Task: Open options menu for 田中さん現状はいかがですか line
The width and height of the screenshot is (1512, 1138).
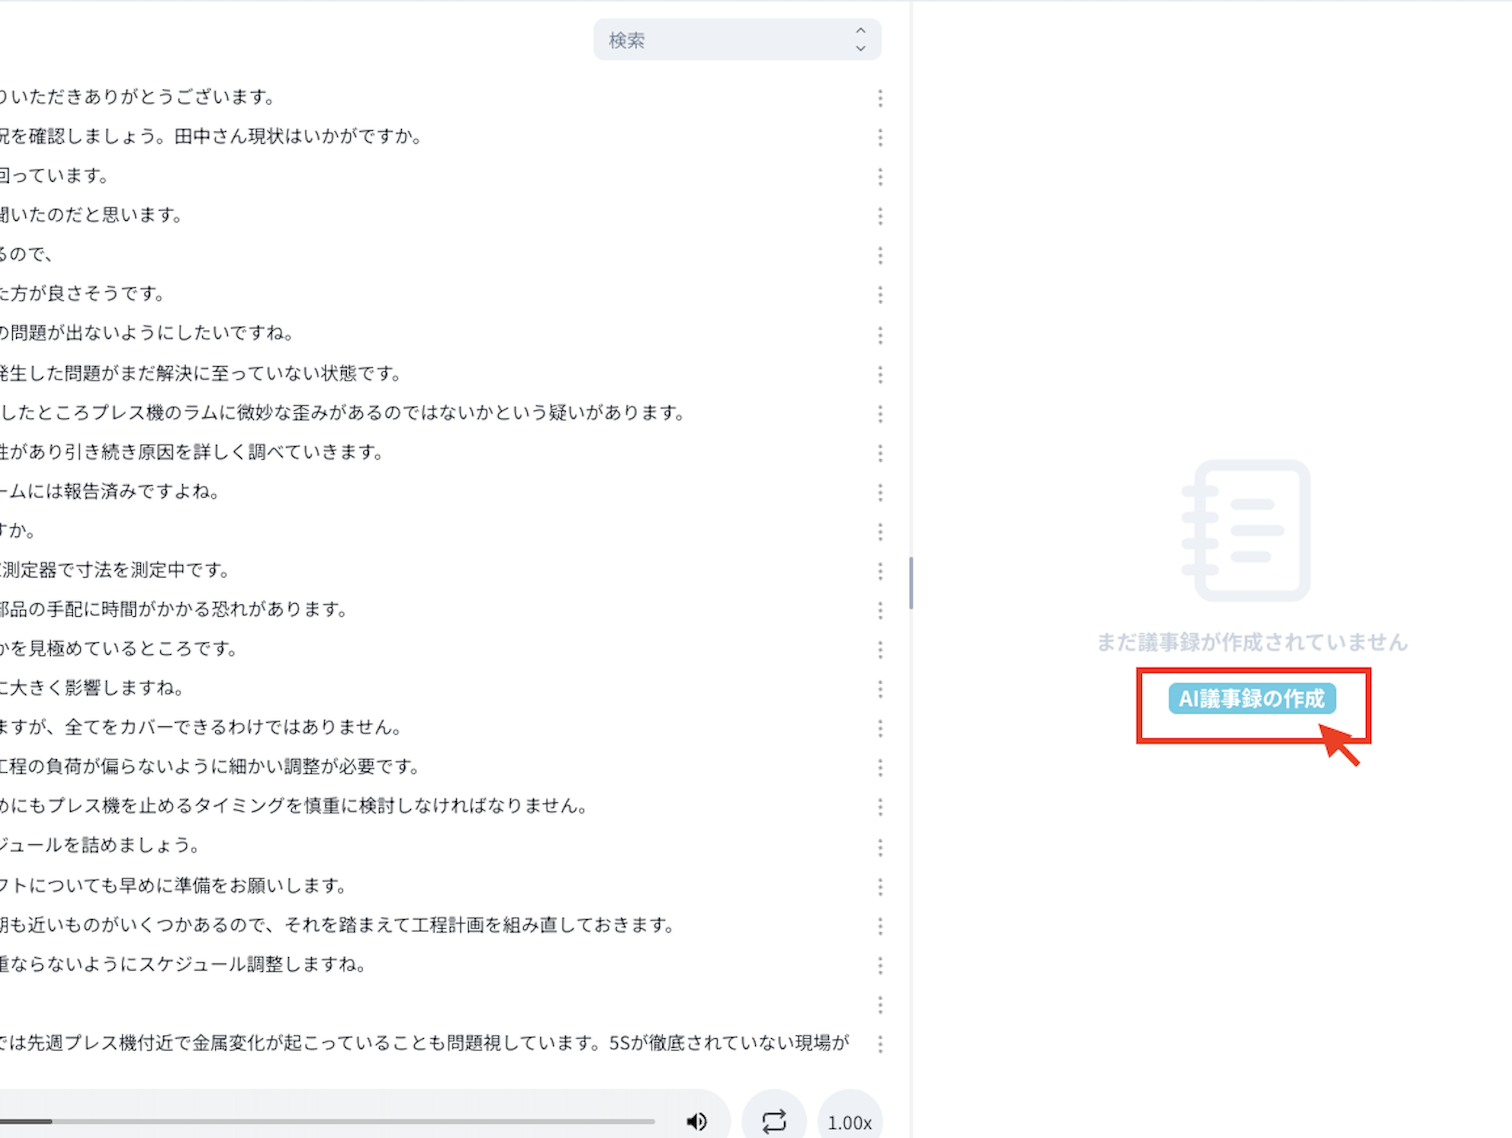Action: pyautogui.click(x=880, y=137)
